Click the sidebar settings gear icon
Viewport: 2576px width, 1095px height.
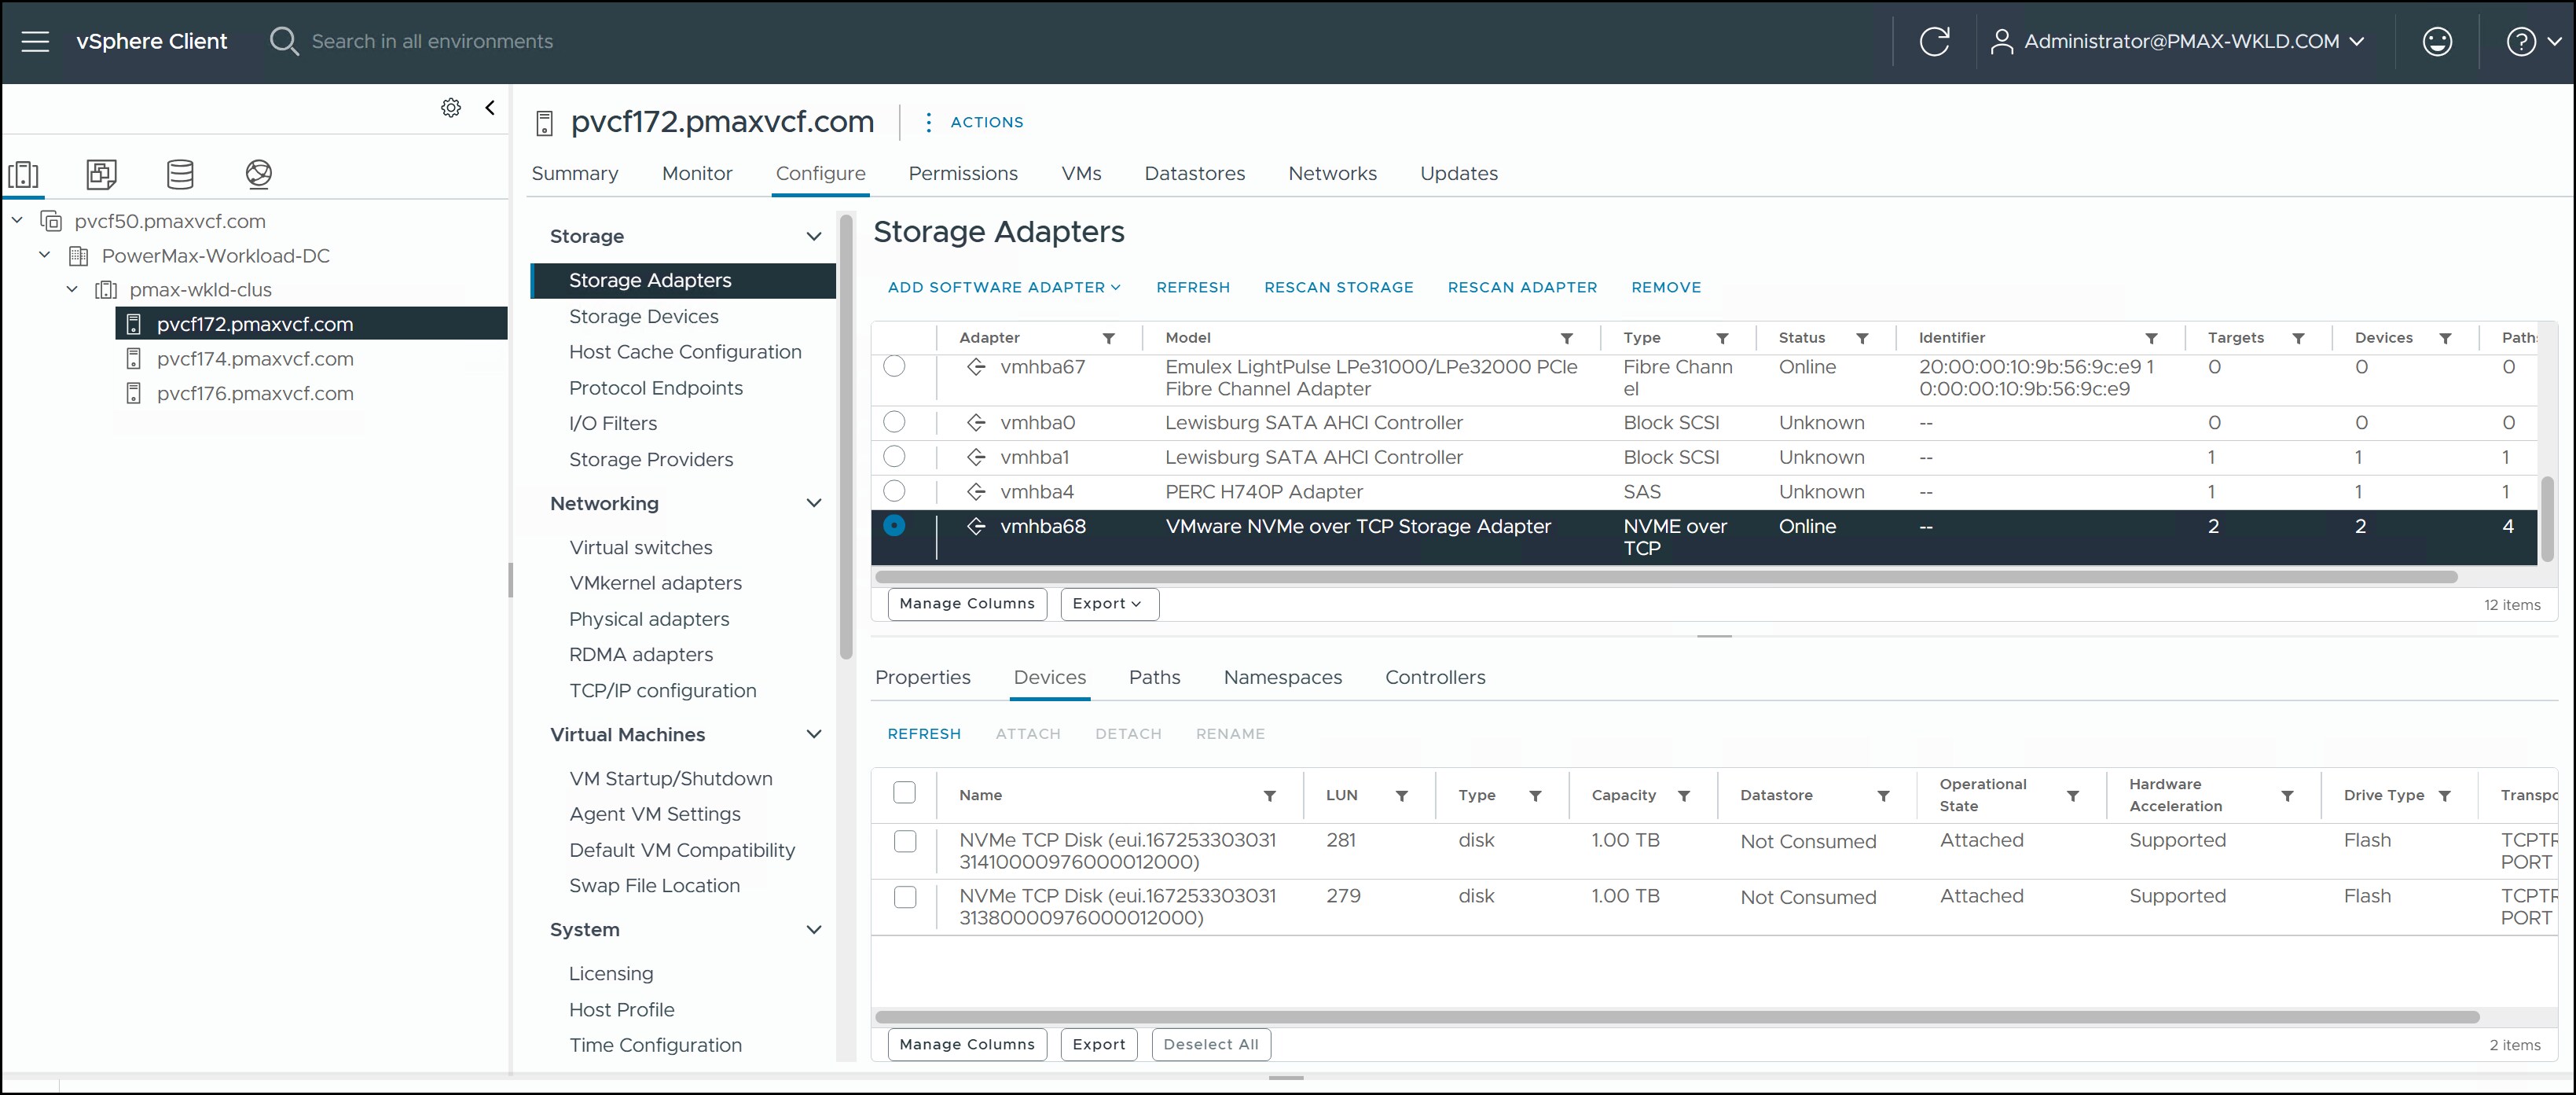coord(451,108)
